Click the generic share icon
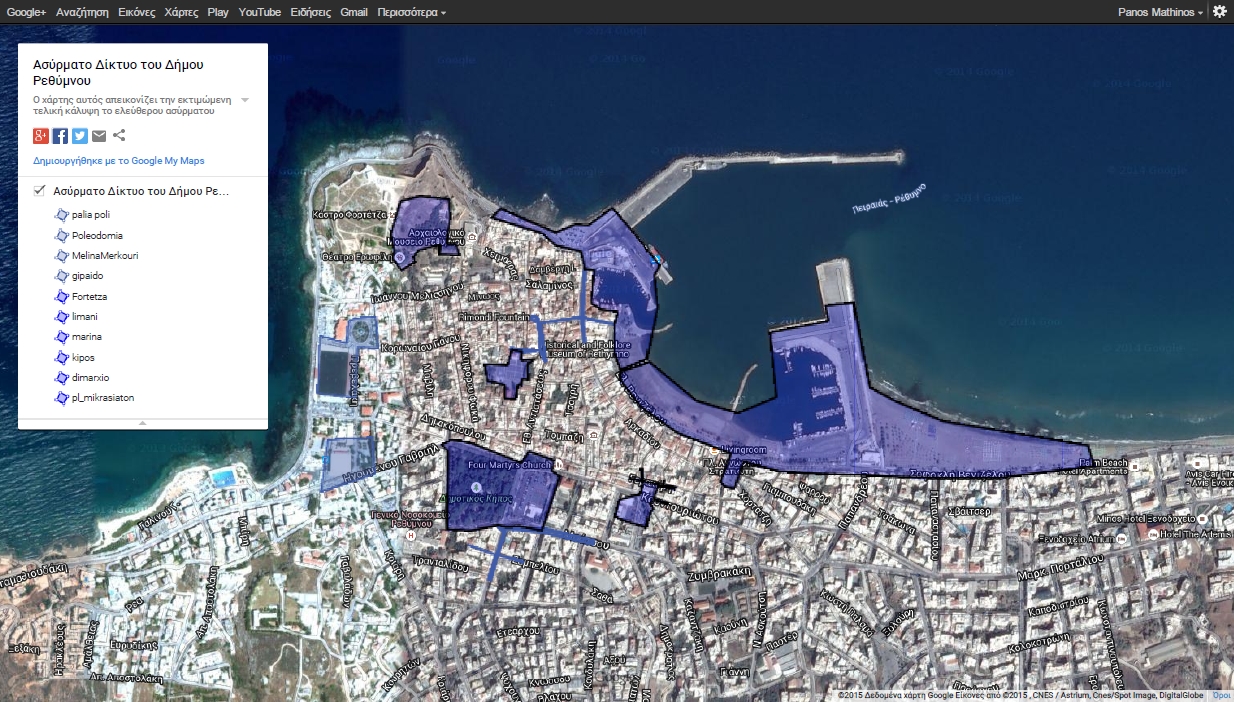Image resolution: width=1234 pixels, height=702 pixels. click(x=119, y=136)
